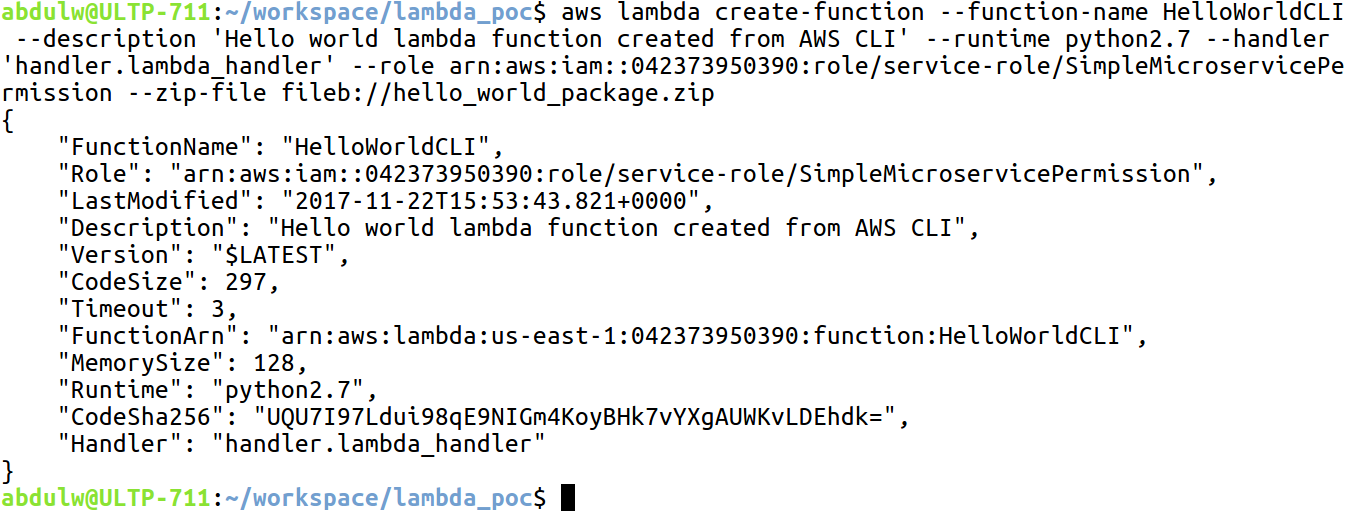Click the LastModified timestamp 2017-11-22T15:53:43.821+0000
The image size is (1348, 517).
[x=491, y=201]
